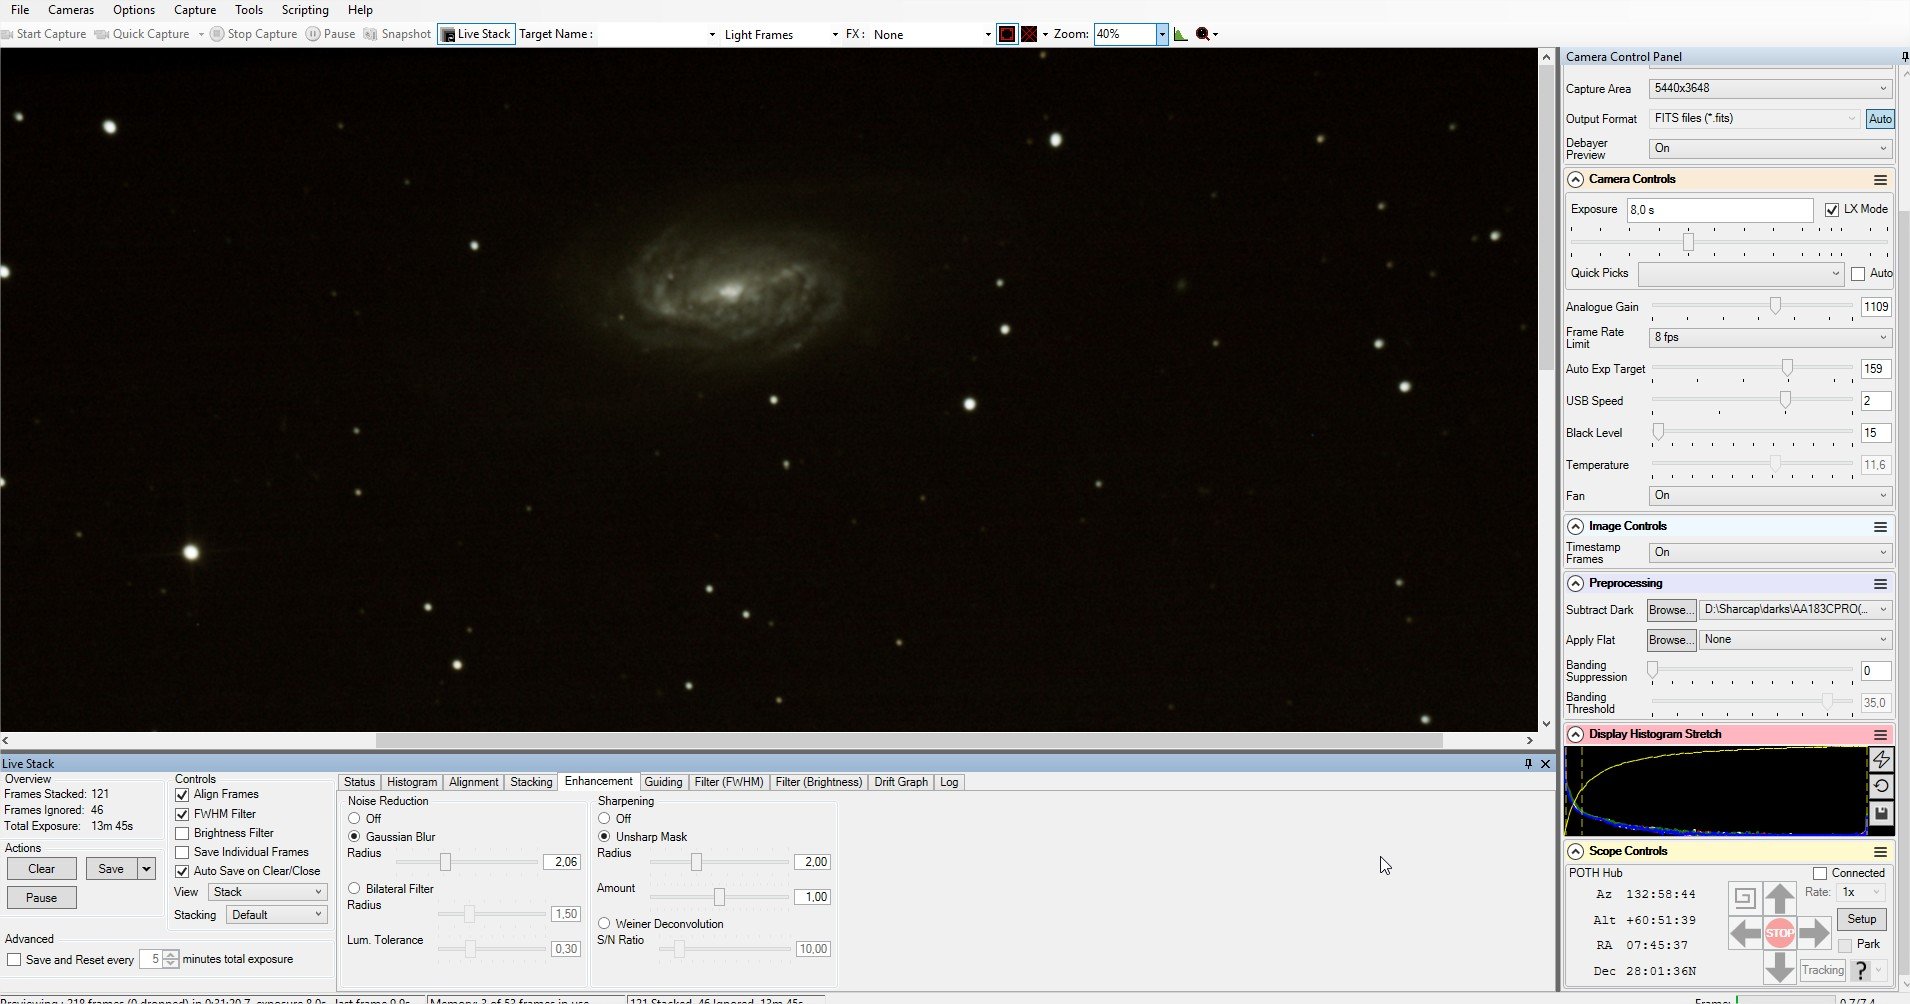Open the Camera Controls hamburger menu
The height and width of the screenshot is (1004, 1910).
(1880, 180)
